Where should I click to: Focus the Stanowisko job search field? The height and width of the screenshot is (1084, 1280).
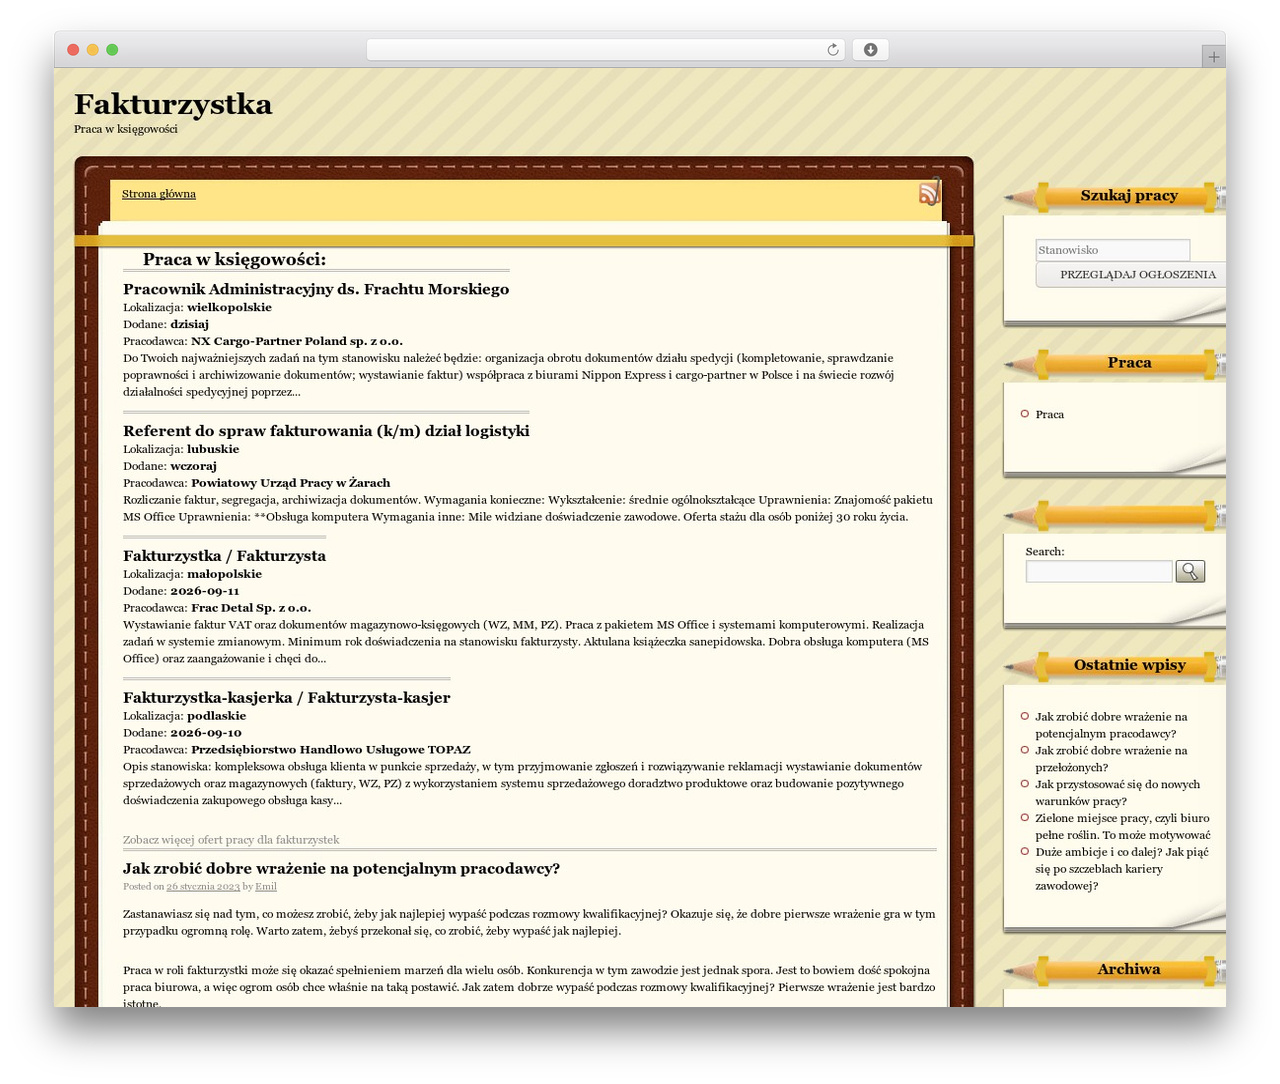point(1113,250)
